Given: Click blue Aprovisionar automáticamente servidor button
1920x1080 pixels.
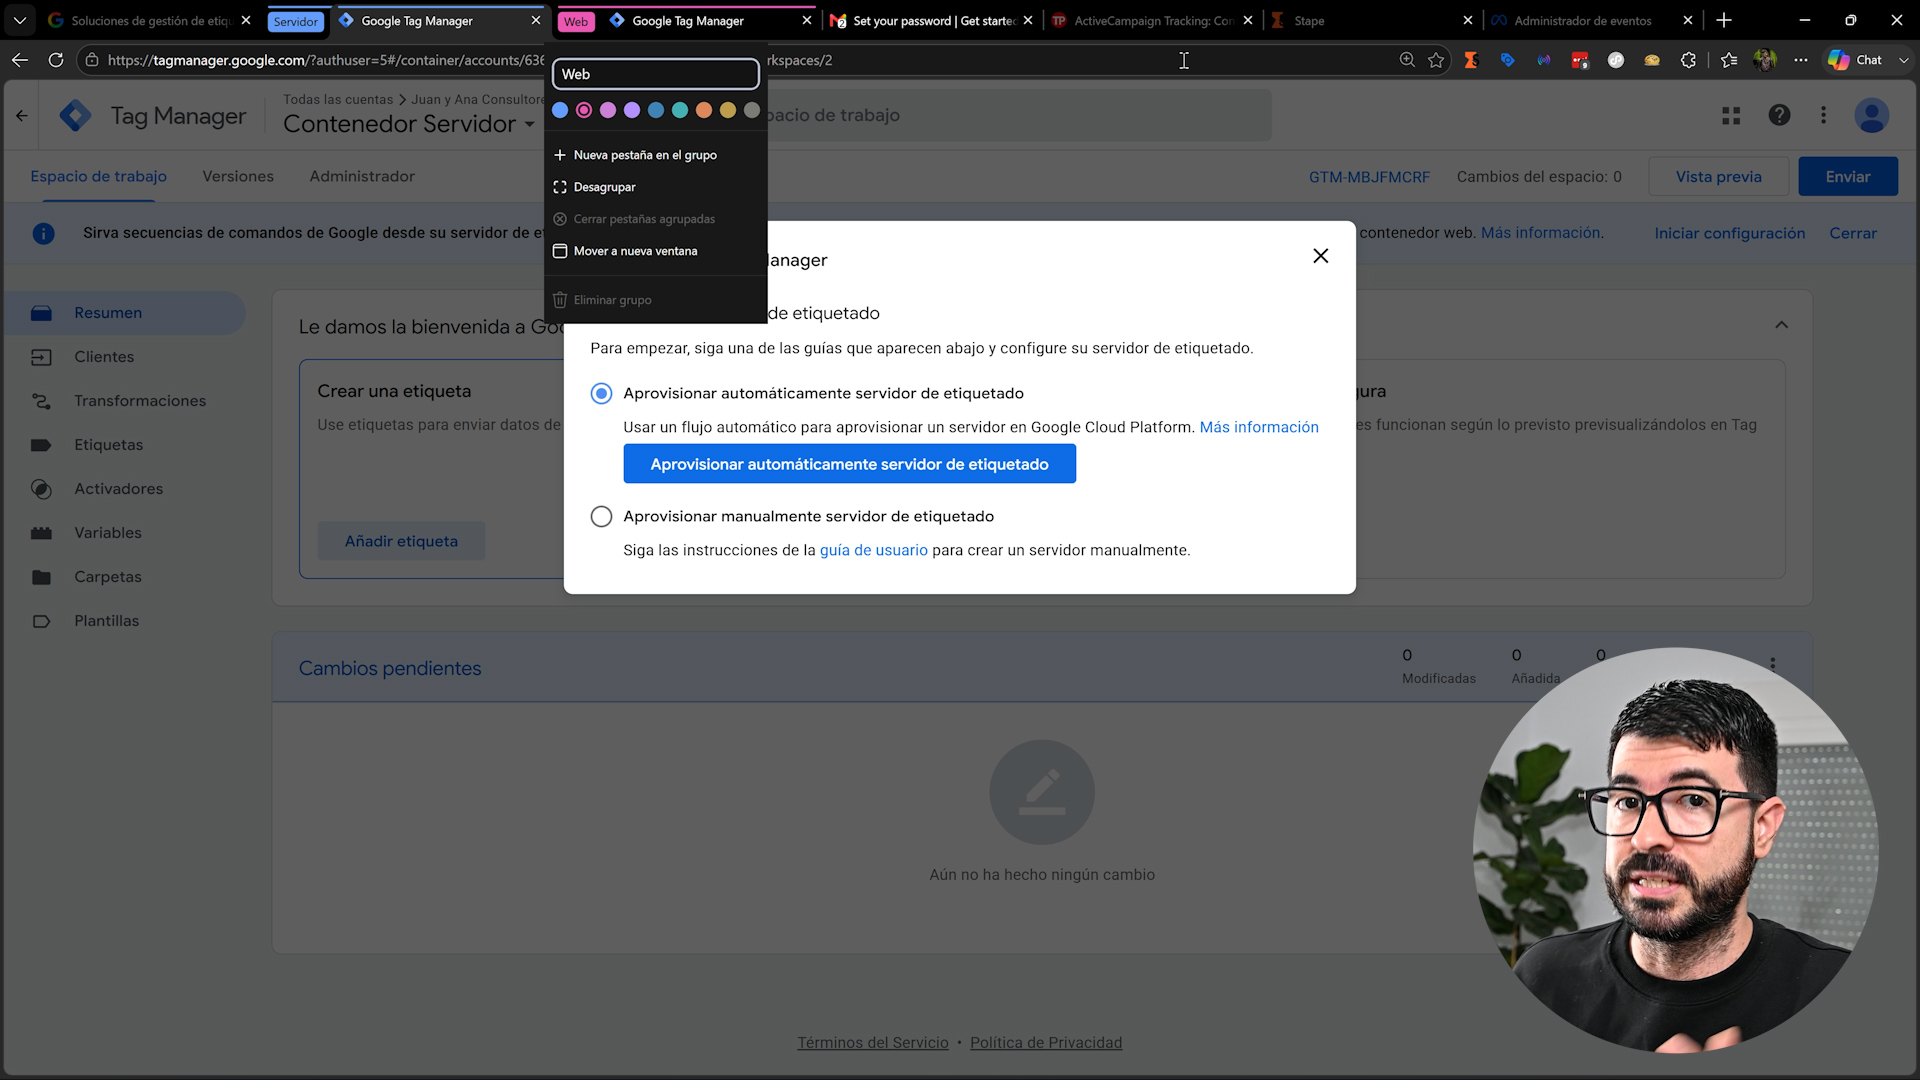Looking at the screenshot, I should [849, 464].
